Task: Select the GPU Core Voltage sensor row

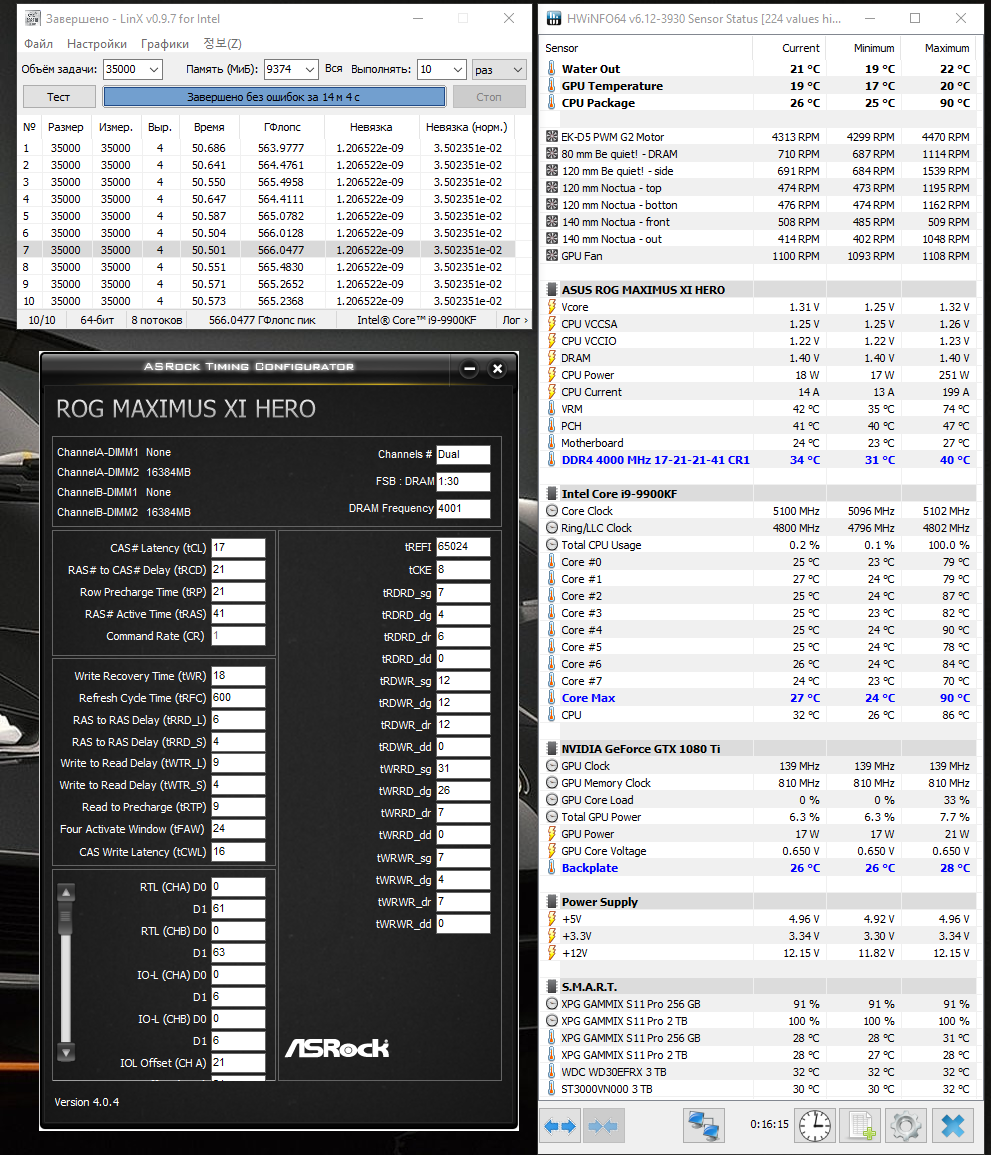Action: [x=759, y=851]
